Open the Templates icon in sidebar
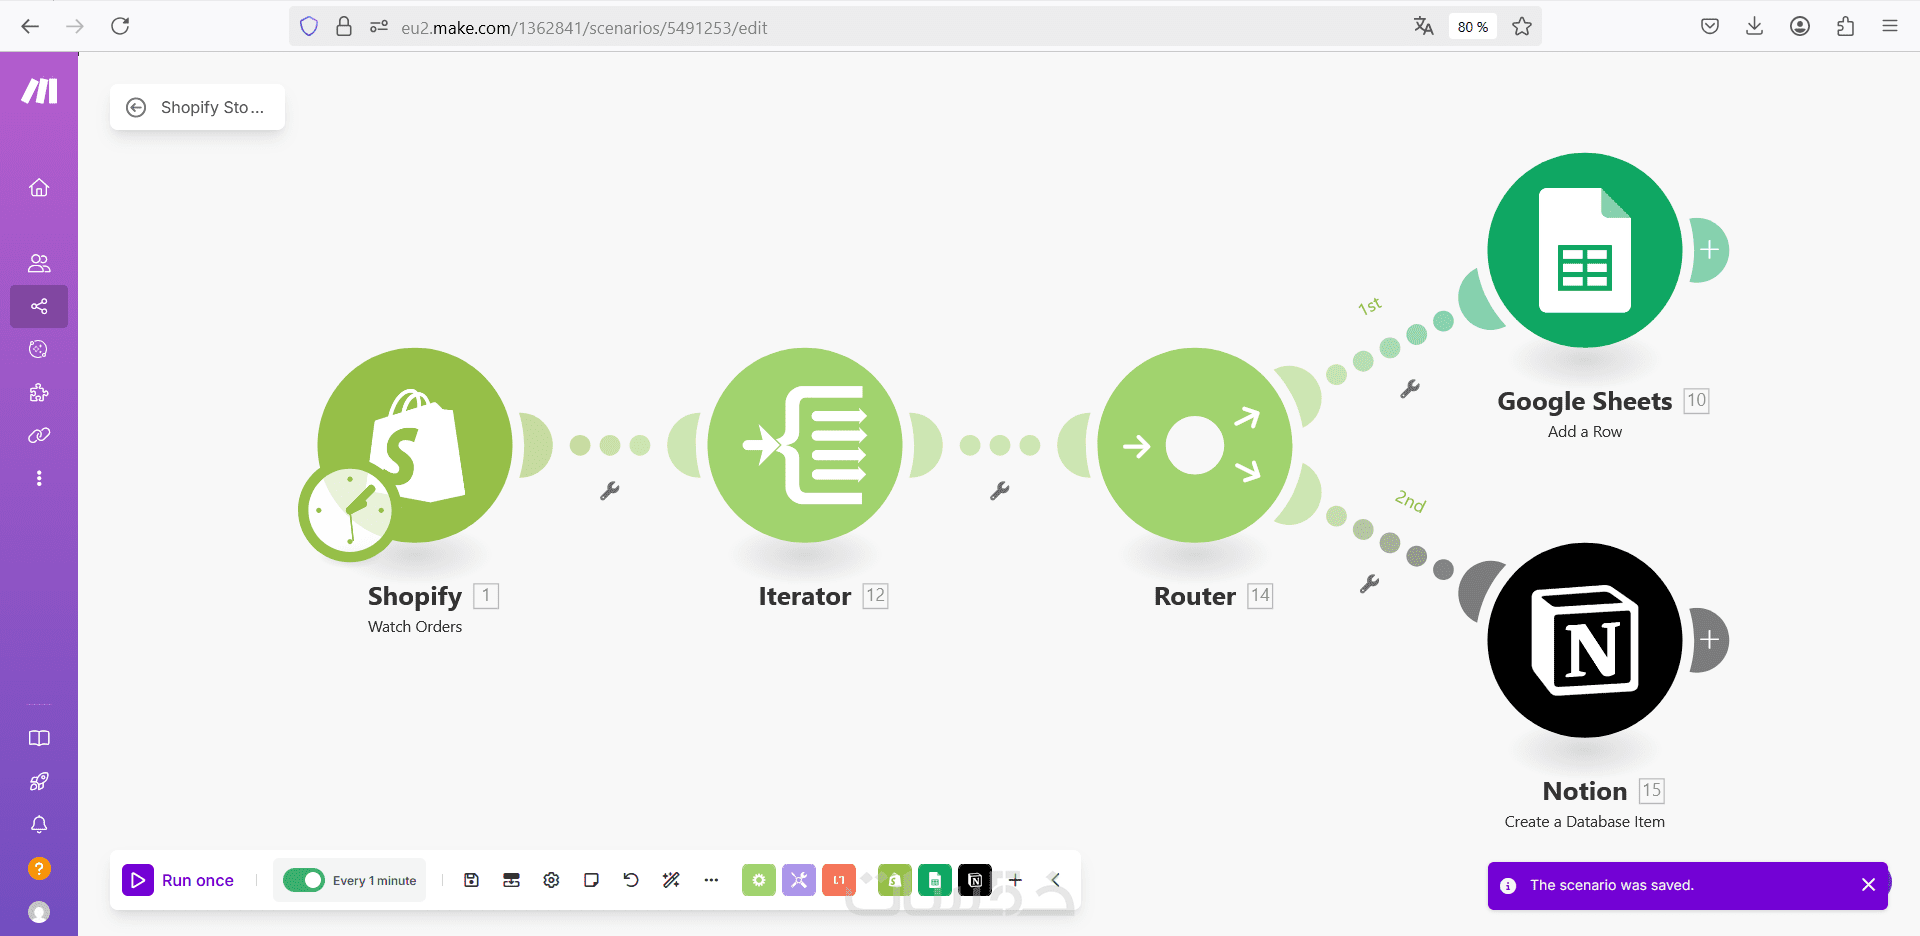The height and width of the screenshot is (936, 1920). point(39,349)
